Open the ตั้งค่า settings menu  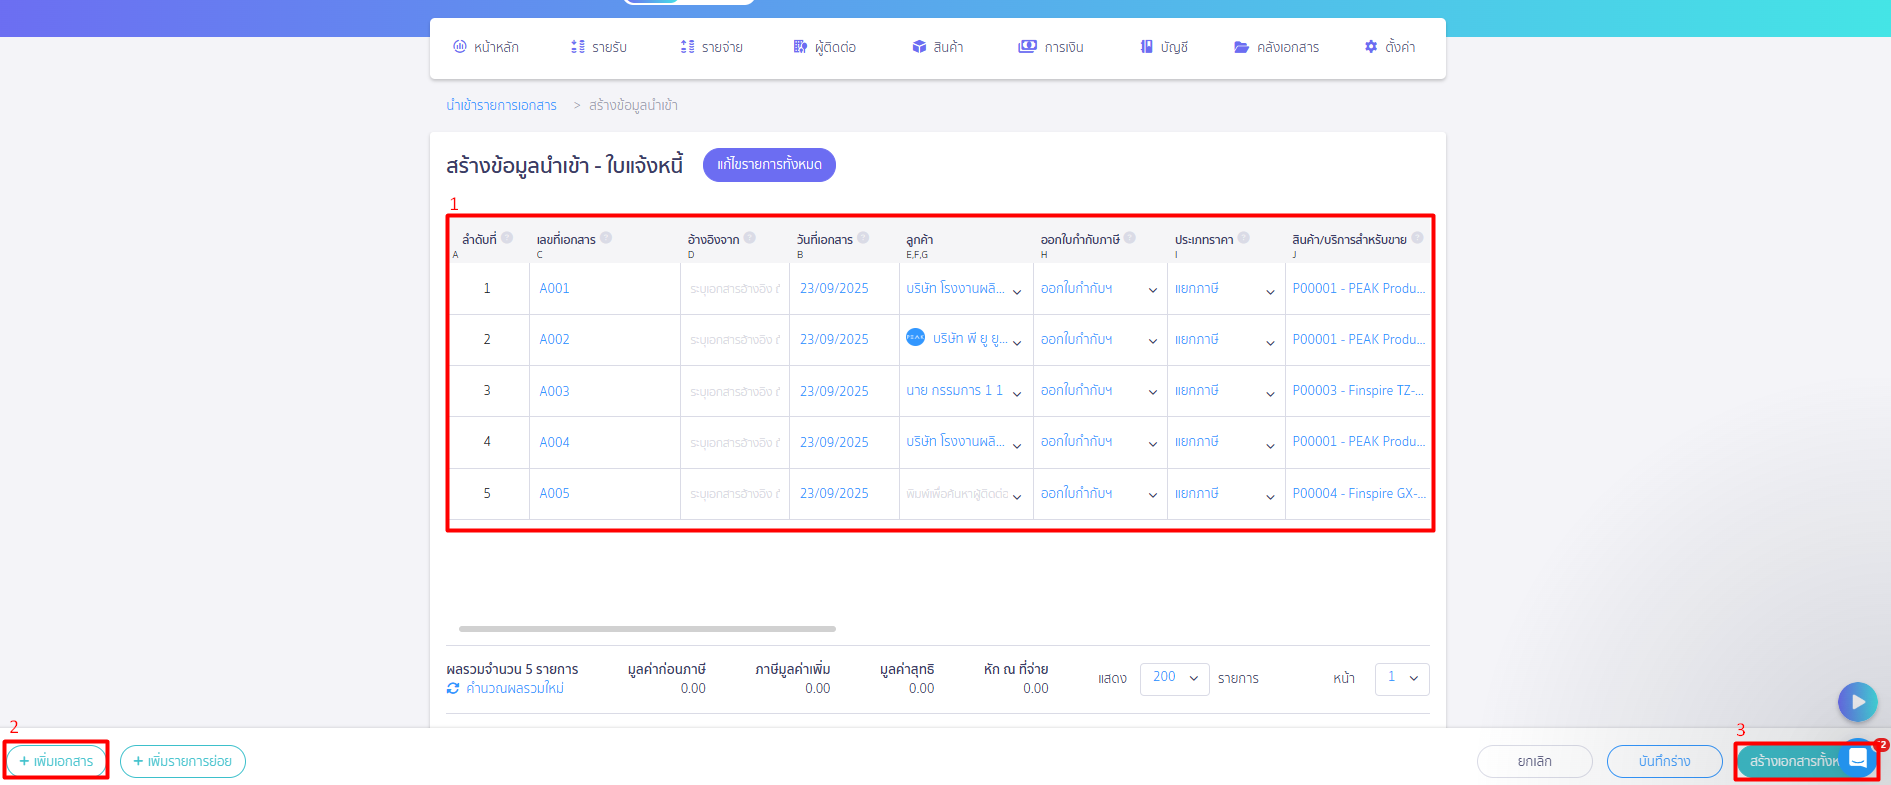click(x=1390, y=47)
